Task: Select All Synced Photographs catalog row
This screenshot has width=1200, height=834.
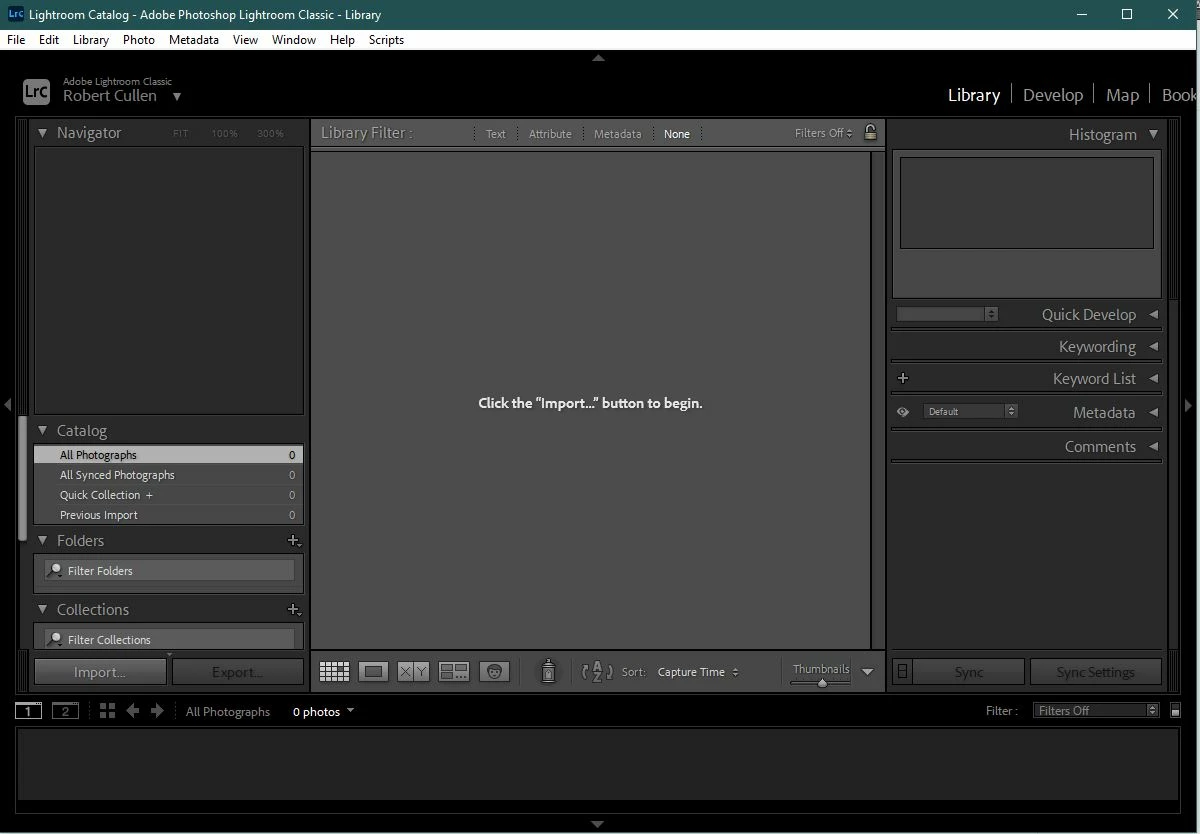Action: tap(168, 475)
